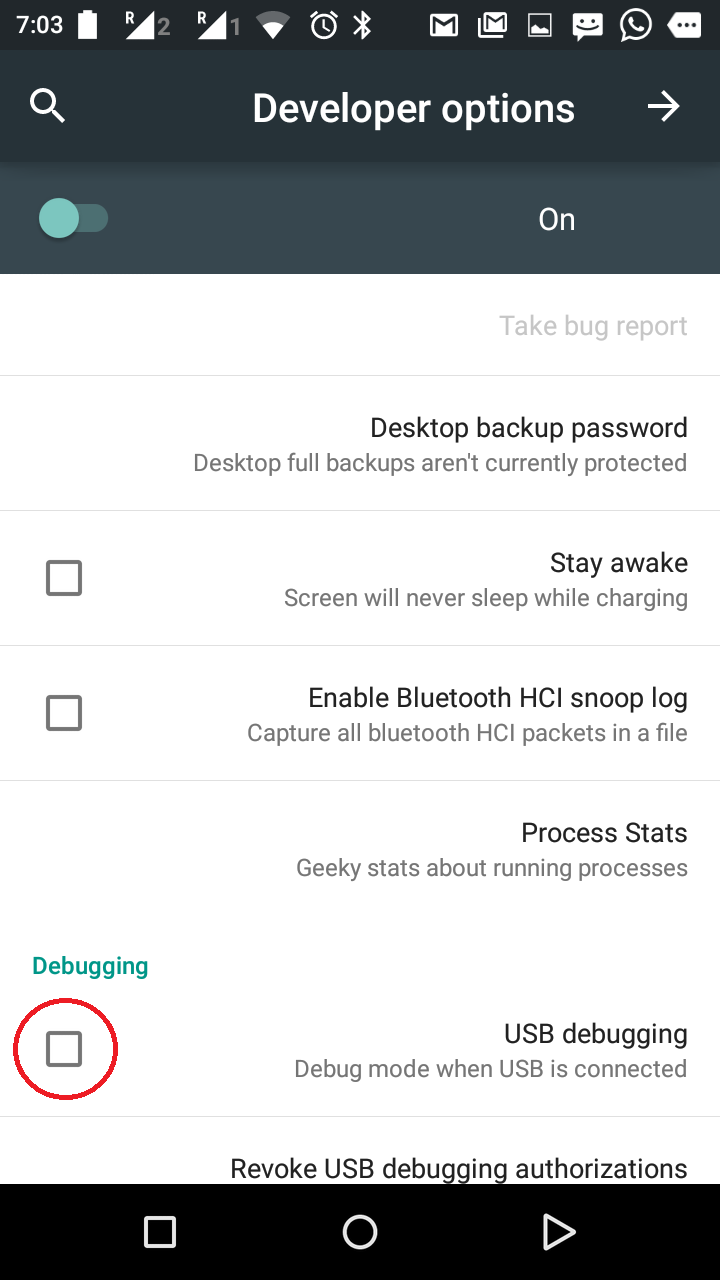The height and width of the screenshot is (1280, 720).
Task: Tap the battery status icon
Action: coord(88,25)
